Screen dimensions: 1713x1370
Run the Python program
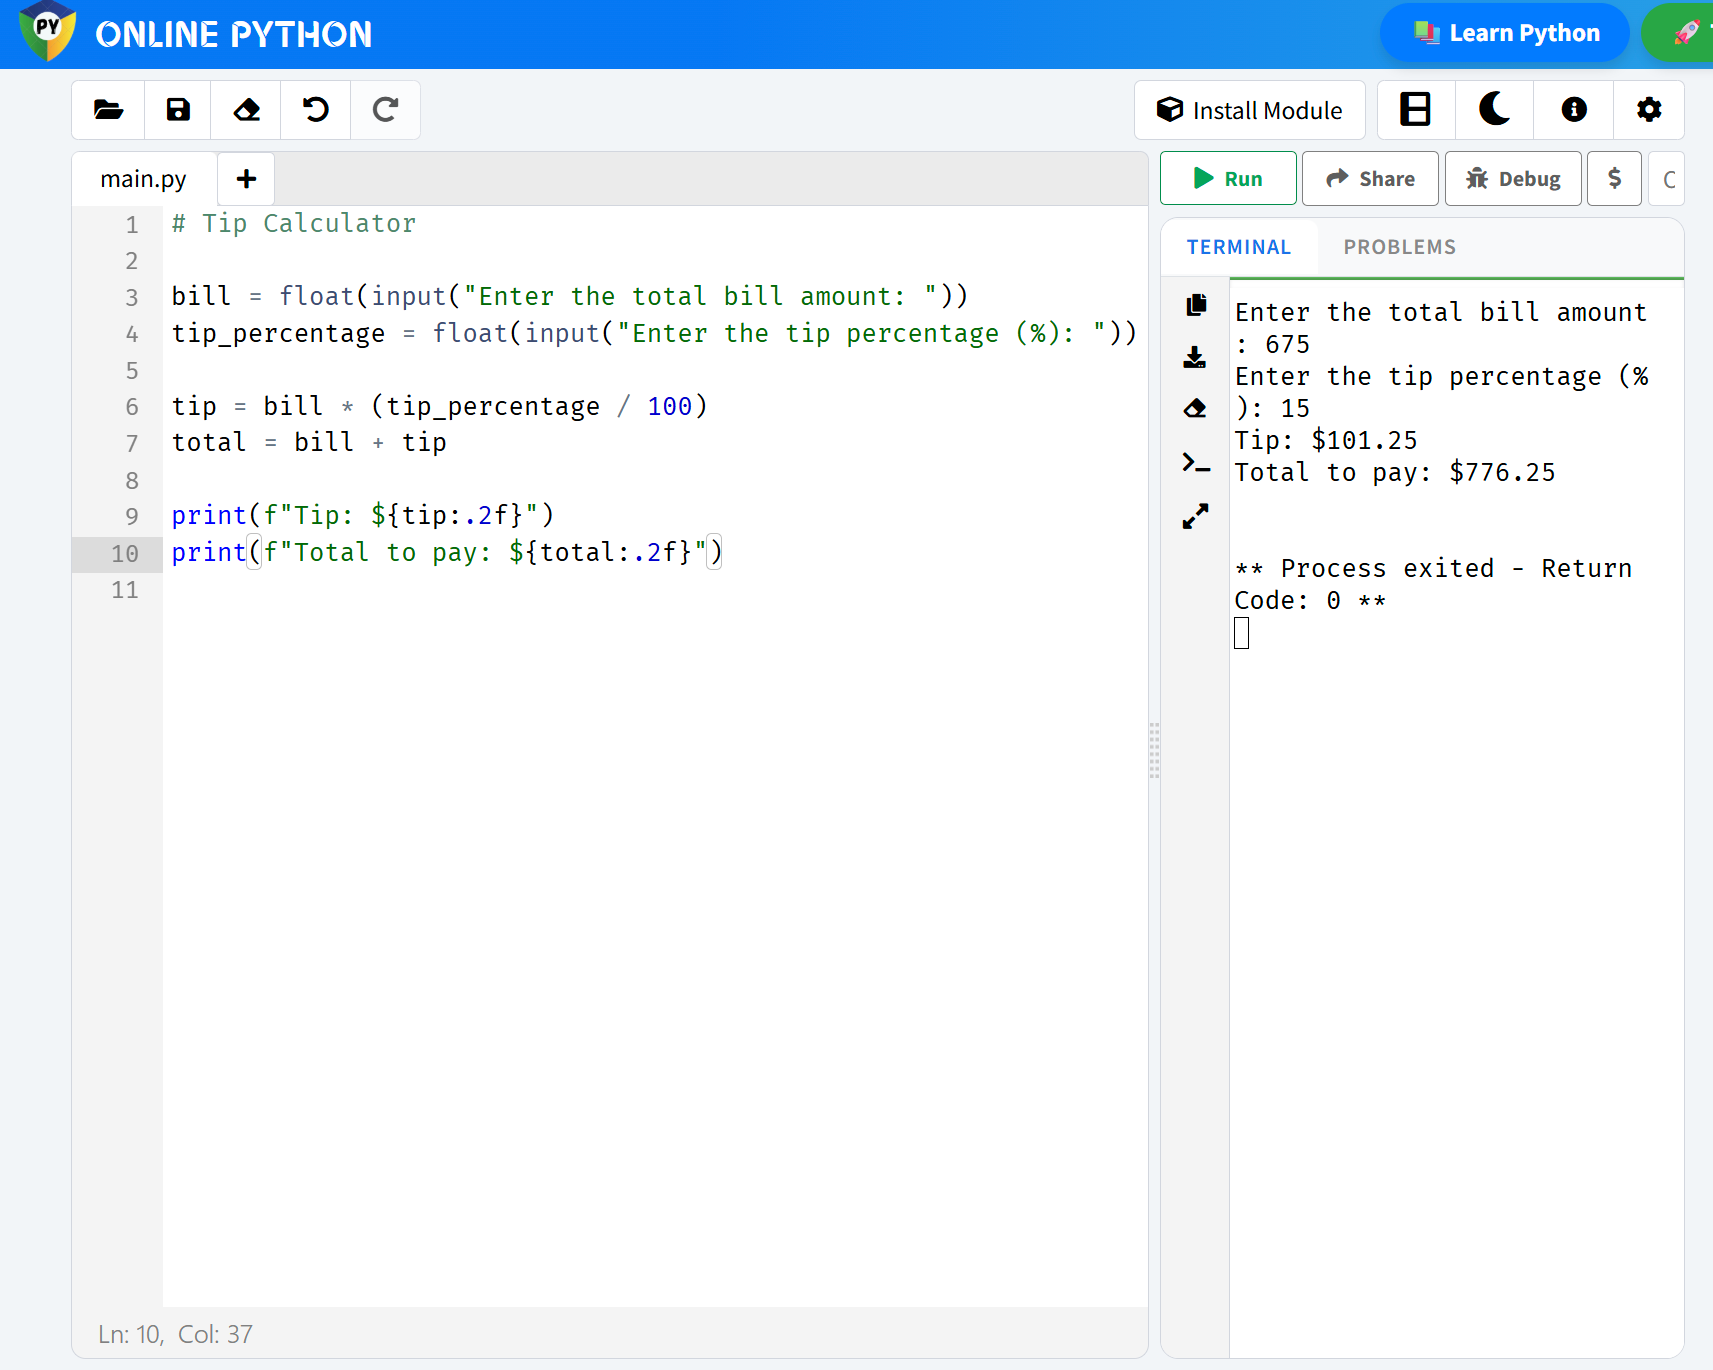(1228, 178)
